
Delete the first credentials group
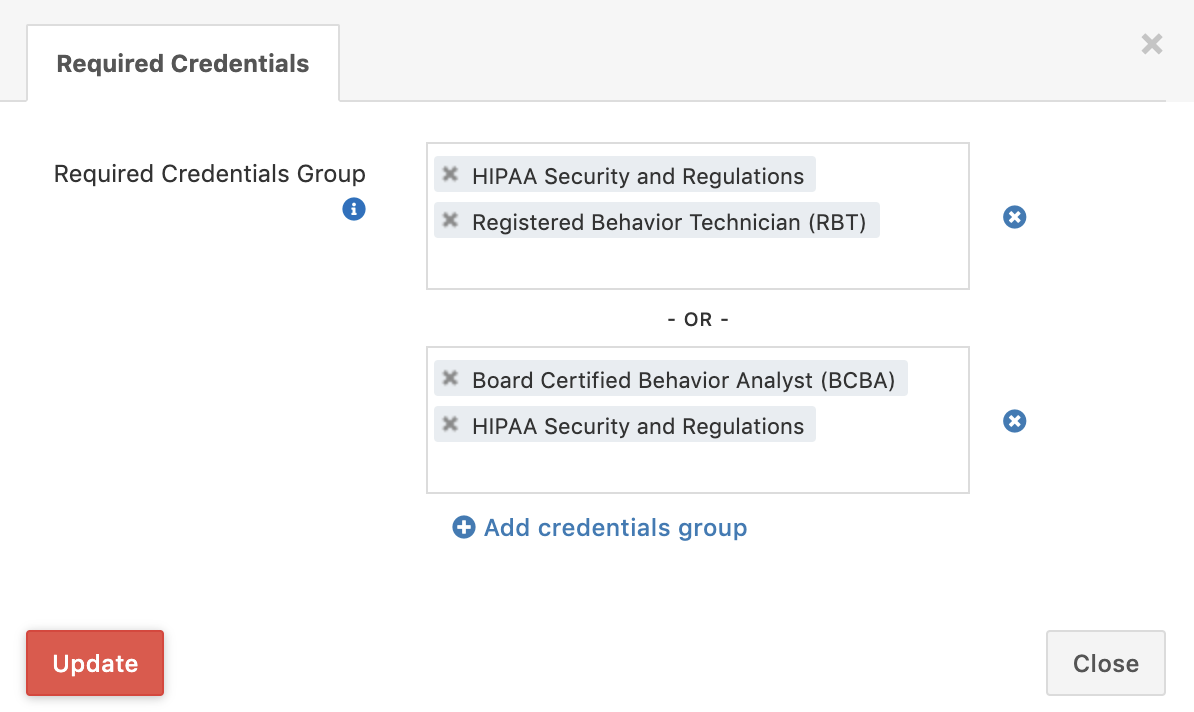(x=1014, y=217)
